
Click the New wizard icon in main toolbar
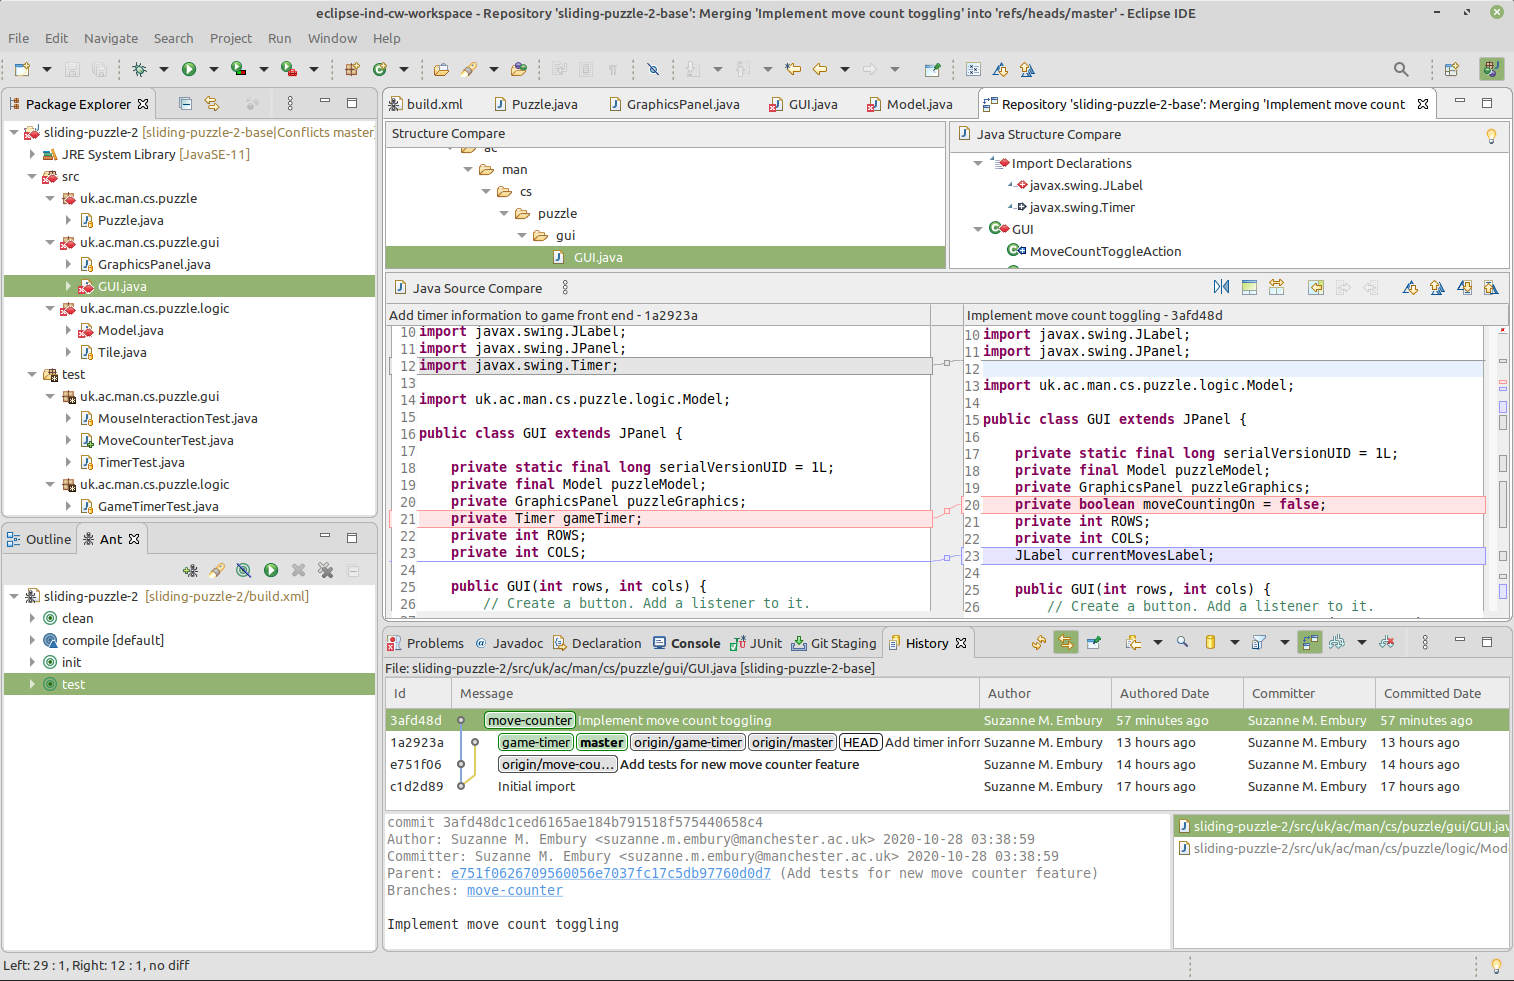(x=22, y=69)
